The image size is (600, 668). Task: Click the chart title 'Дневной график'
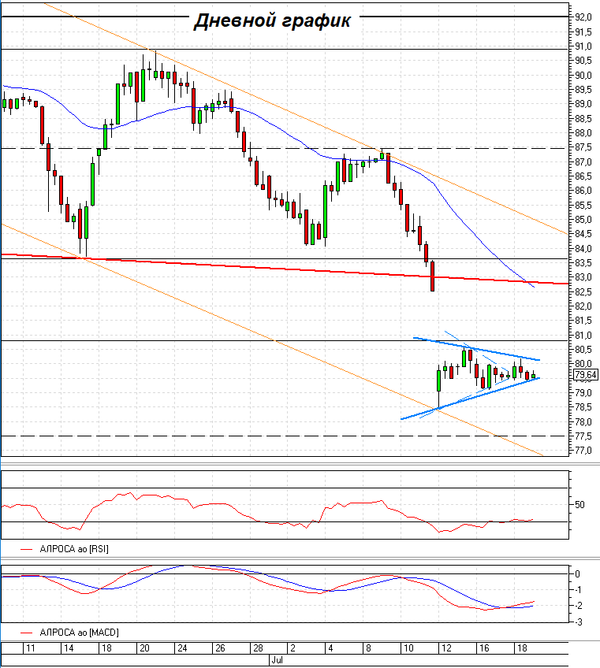pyautogui.click(x=272, y=20)
